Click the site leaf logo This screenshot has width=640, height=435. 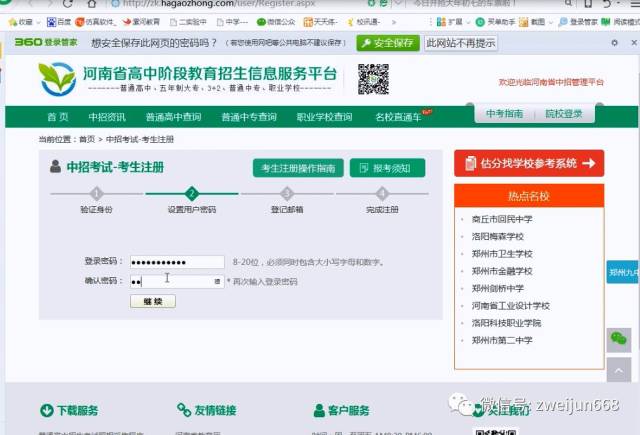57,79
